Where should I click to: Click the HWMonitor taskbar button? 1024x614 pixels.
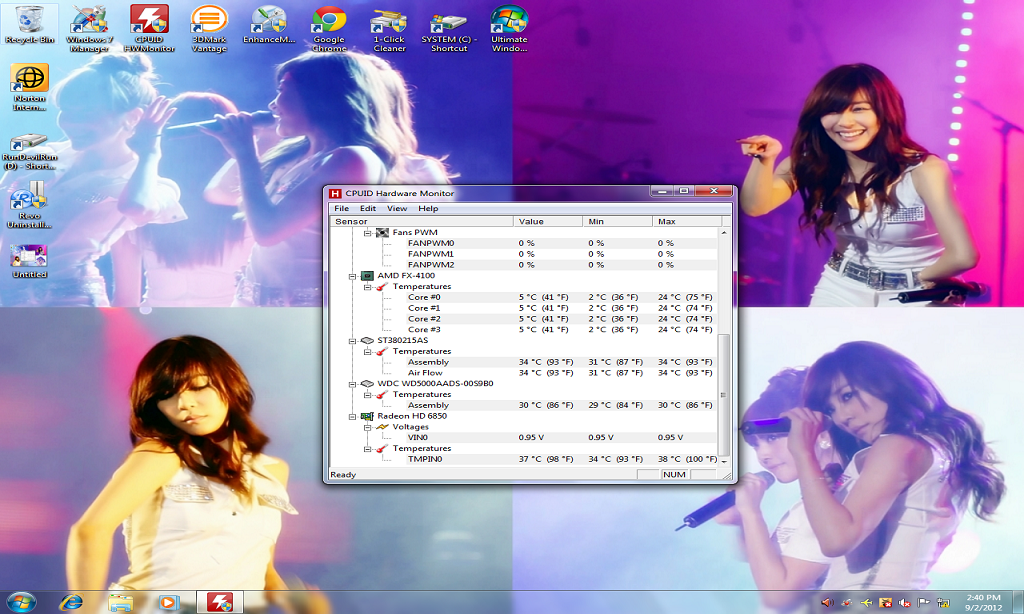(220, 602)
